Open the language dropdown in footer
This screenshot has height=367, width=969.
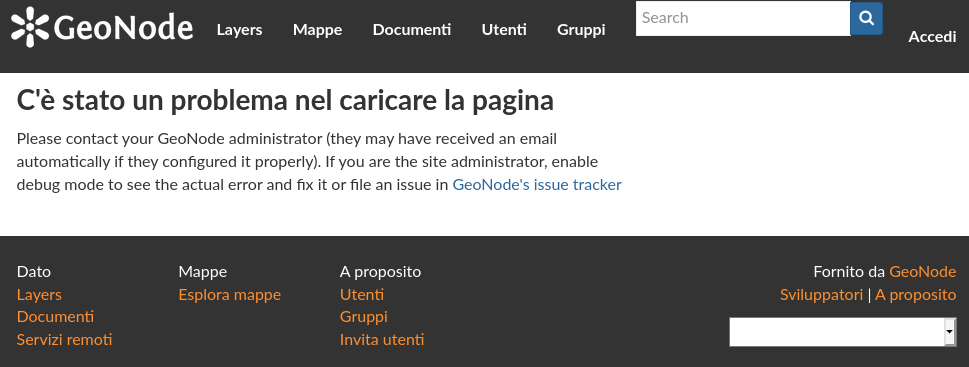843,332
